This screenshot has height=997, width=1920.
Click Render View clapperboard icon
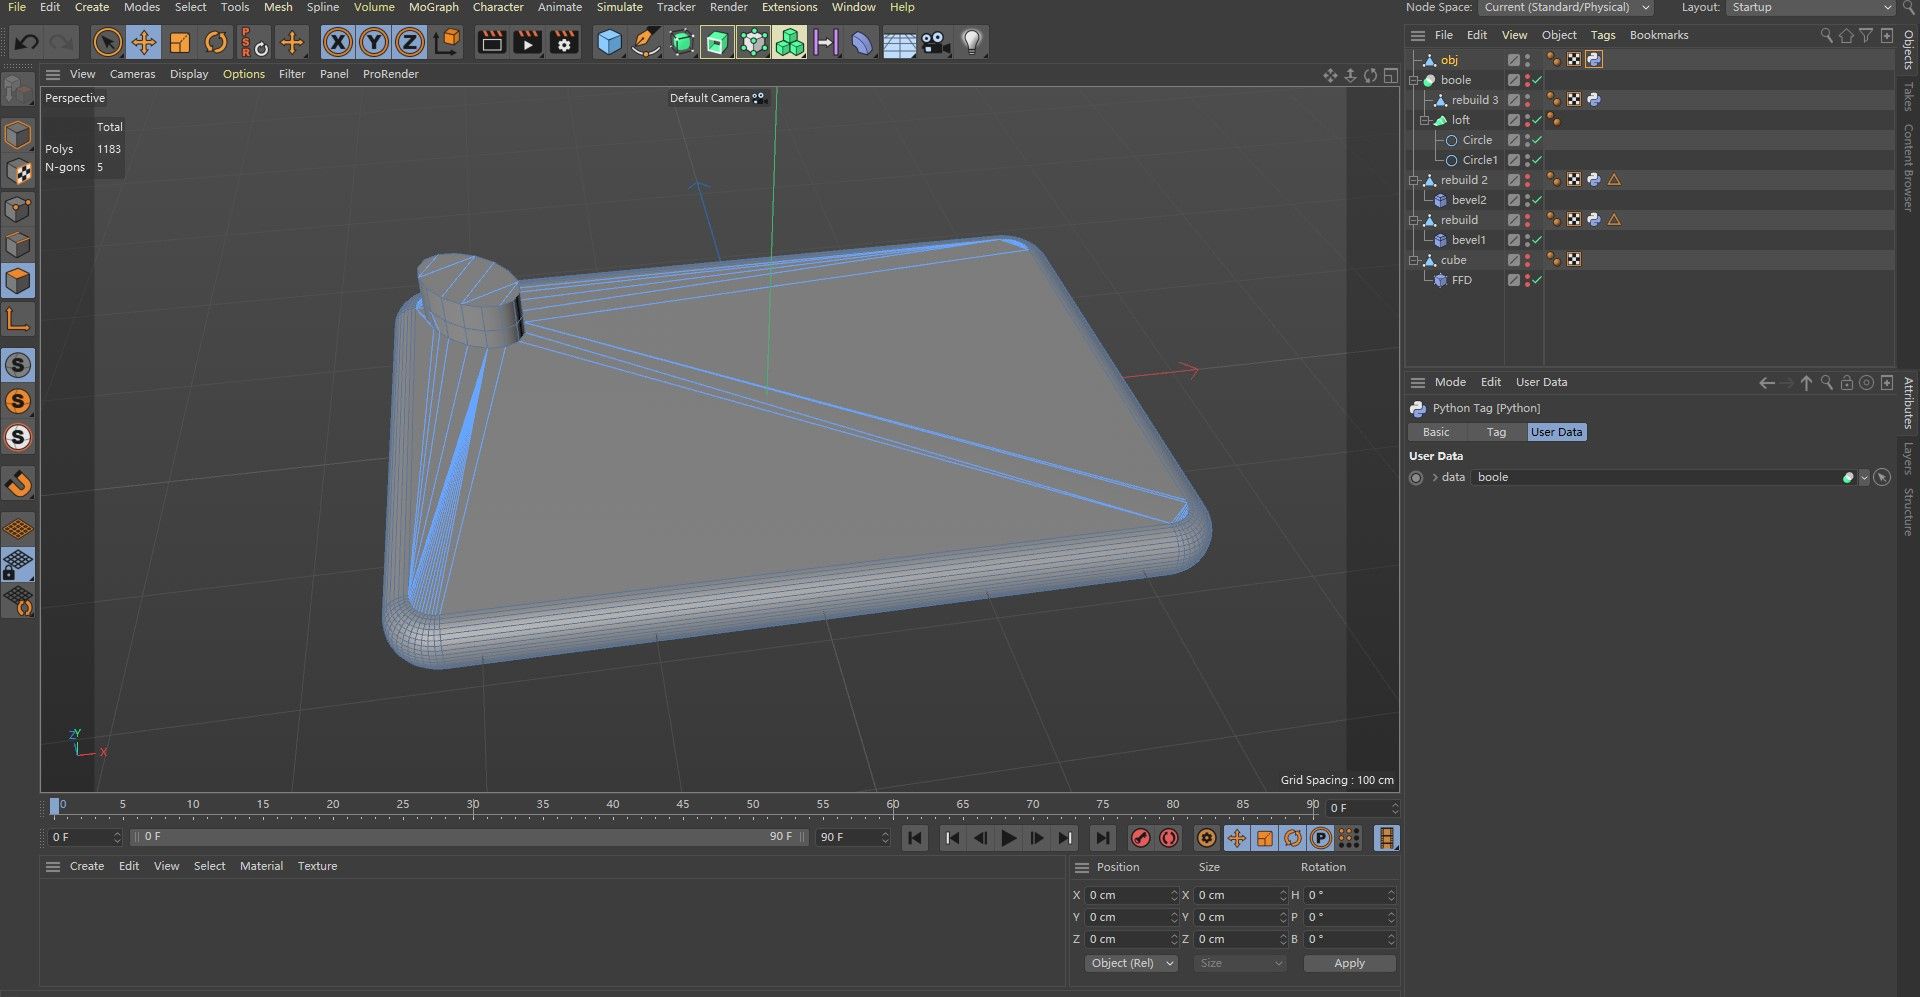click(x=491, y=42)
